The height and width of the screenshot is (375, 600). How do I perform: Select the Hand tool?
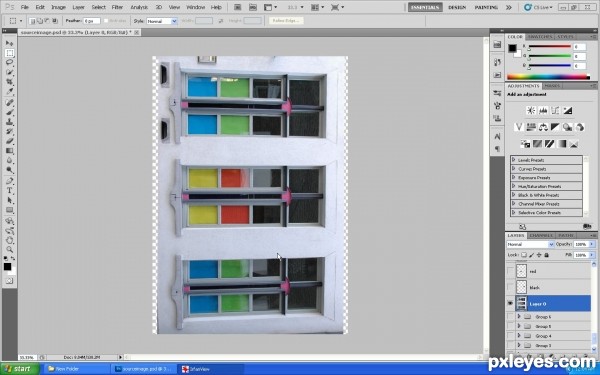(10, 240)
